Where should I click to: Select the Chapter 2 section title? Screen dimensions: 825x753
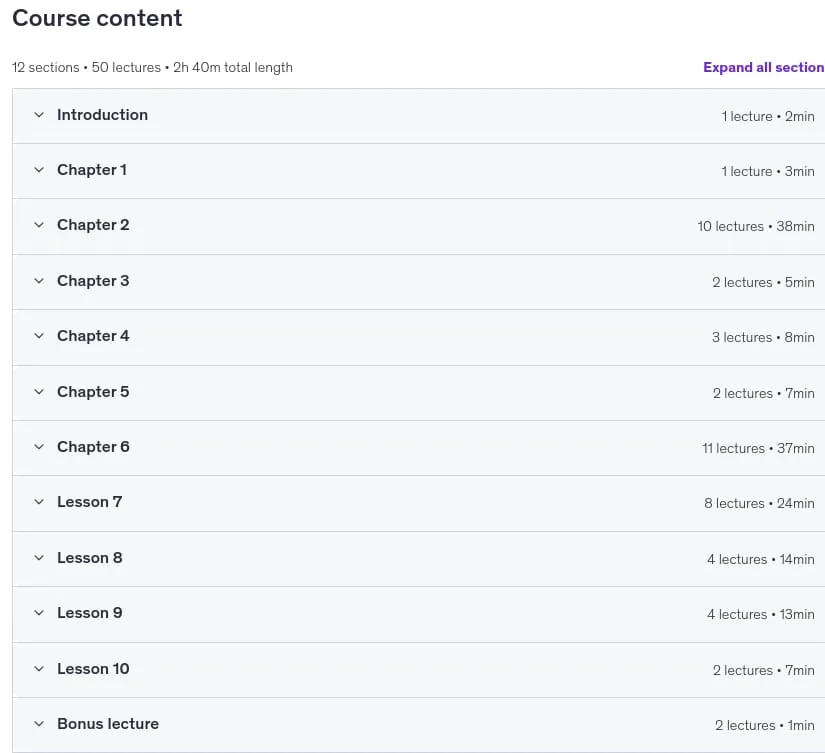(93, 225)
